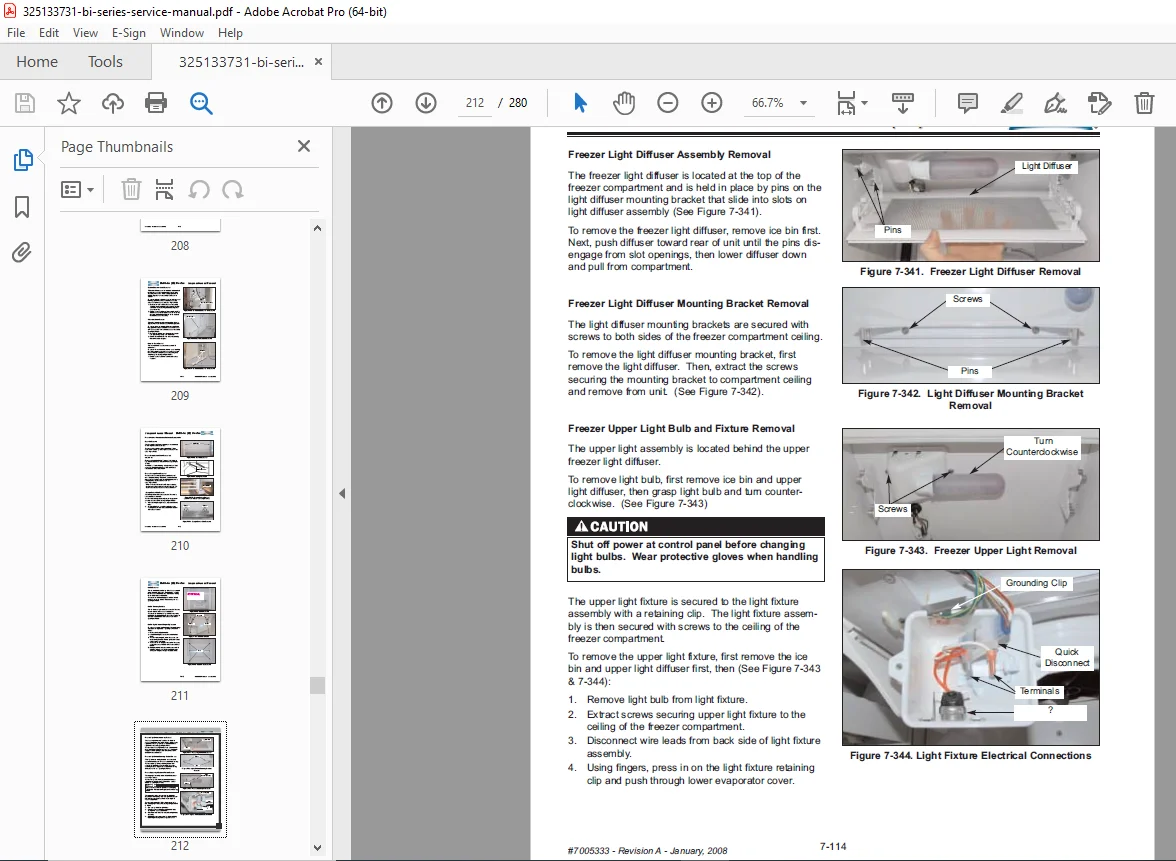The width and height of the screenshot is (1176, 861).
Task: Click the 'Figure 7-344. Light Fixture Electrical Connections' caption
Action: tap(970, 755)
